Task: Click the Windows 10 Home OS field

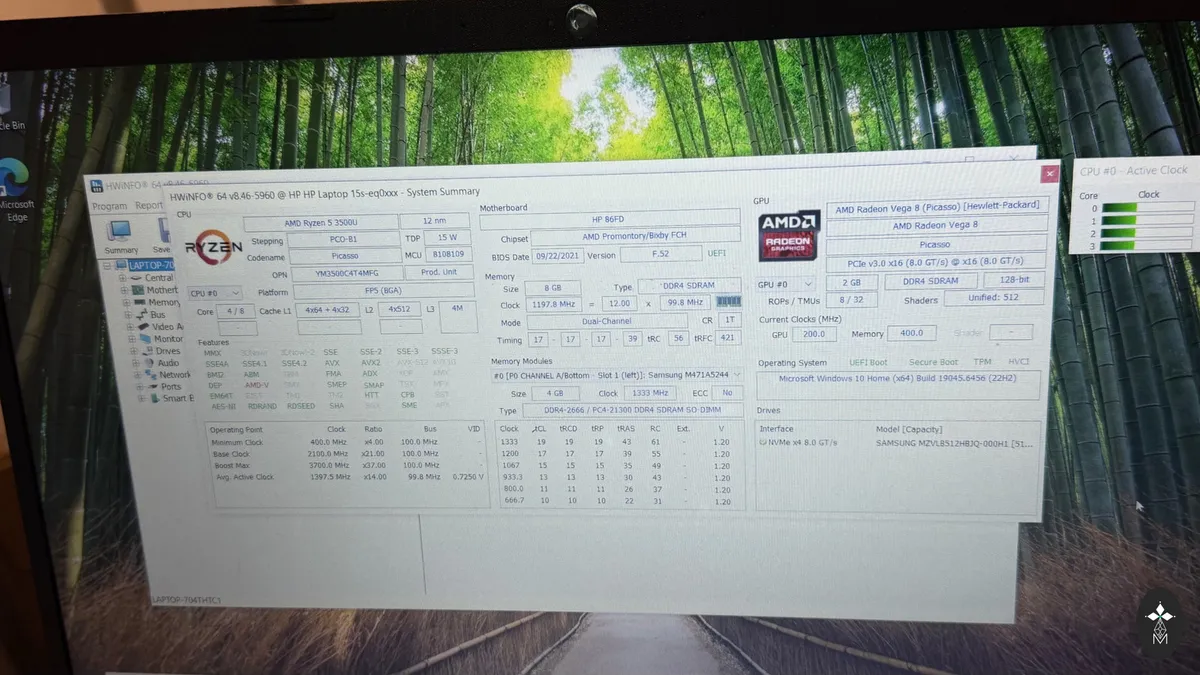Action: (x=897, y=385)
